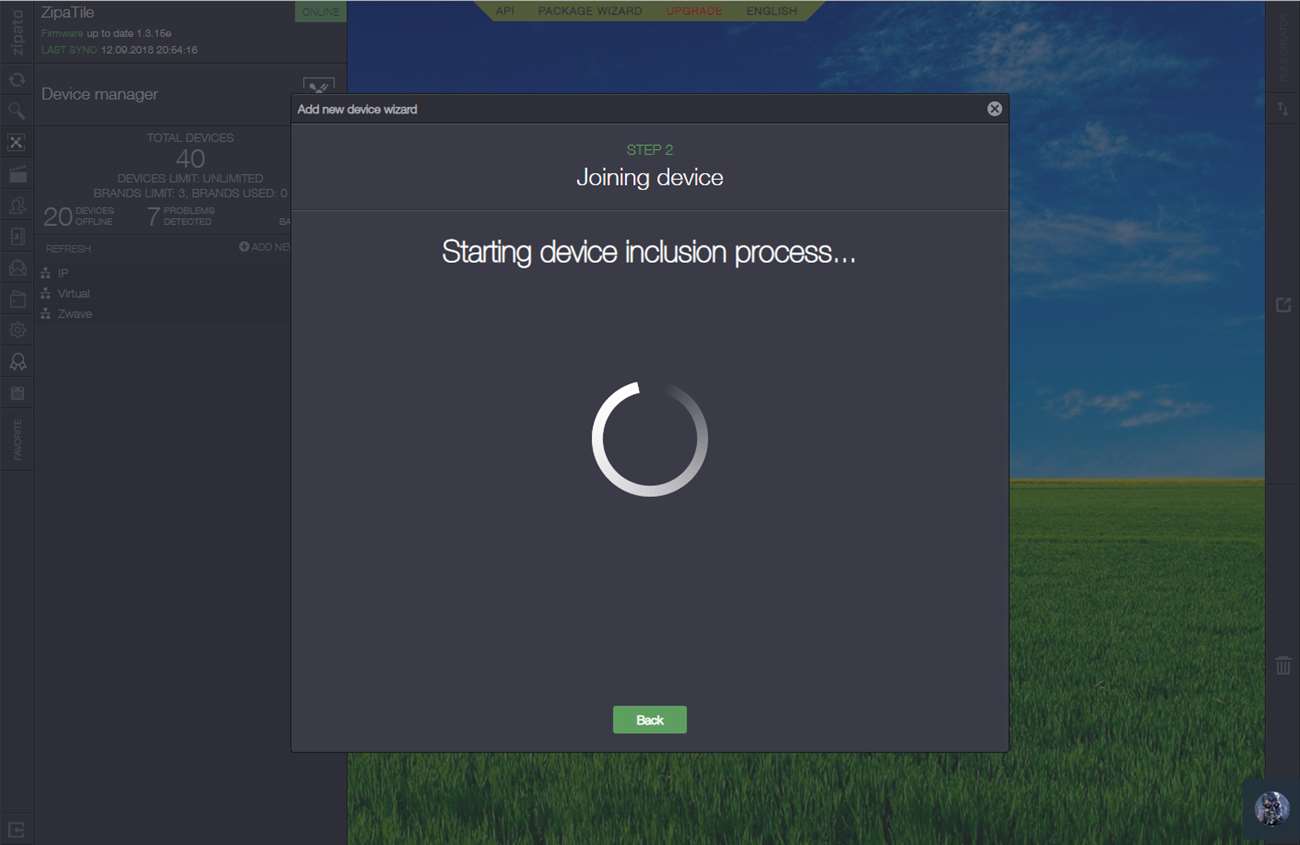Click the Joining device wizard heading
This screenshot has width=1300, height=845.
650,178
